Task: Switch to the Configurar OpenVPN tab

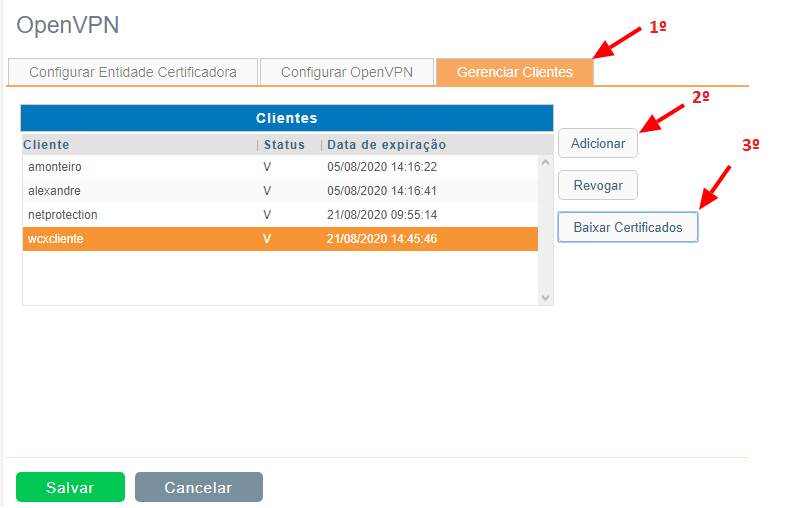Action: [347, 72]
